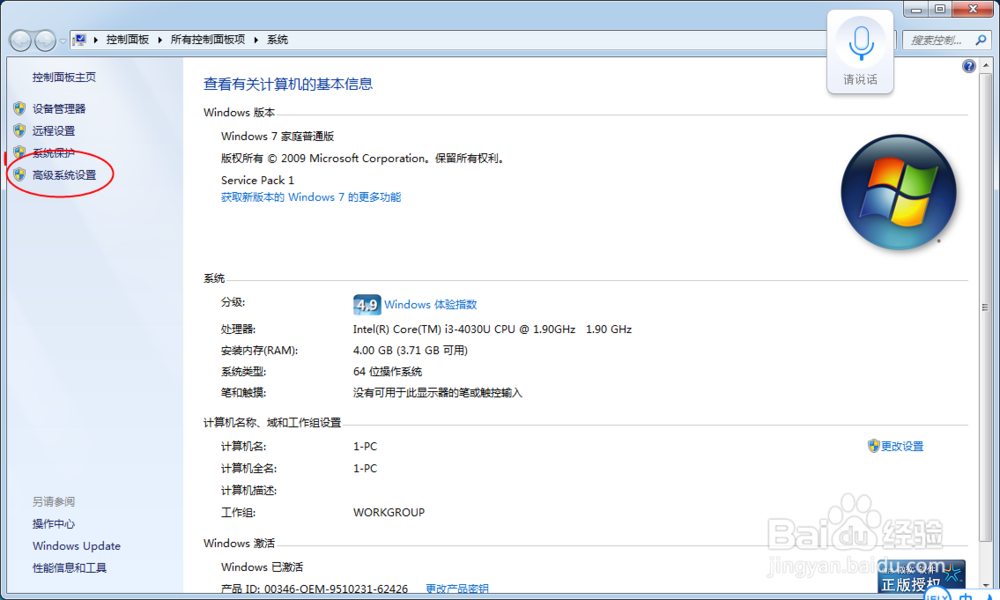The height and width of the screenshot is (600, 1000).
Task: Open 设备管理器 sidebar link
Action: click(59, 108)
